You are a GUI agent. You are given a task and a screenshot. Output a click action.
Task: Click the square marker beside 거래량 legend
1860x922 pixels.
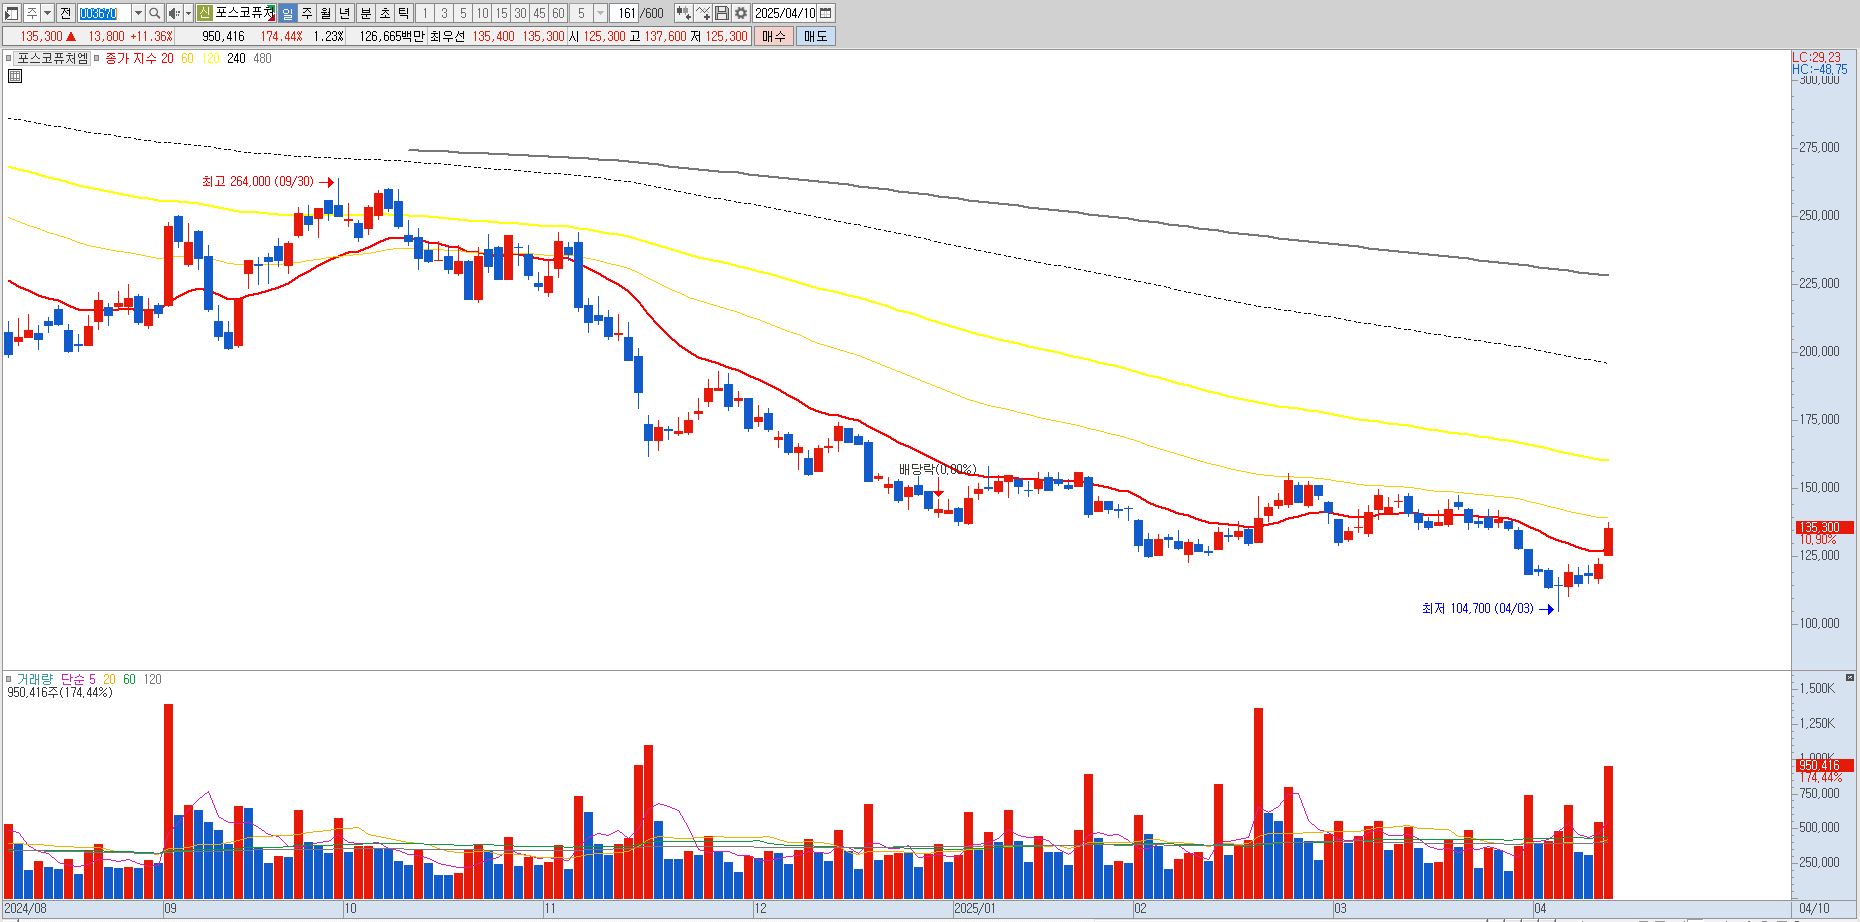click(9, 679)
